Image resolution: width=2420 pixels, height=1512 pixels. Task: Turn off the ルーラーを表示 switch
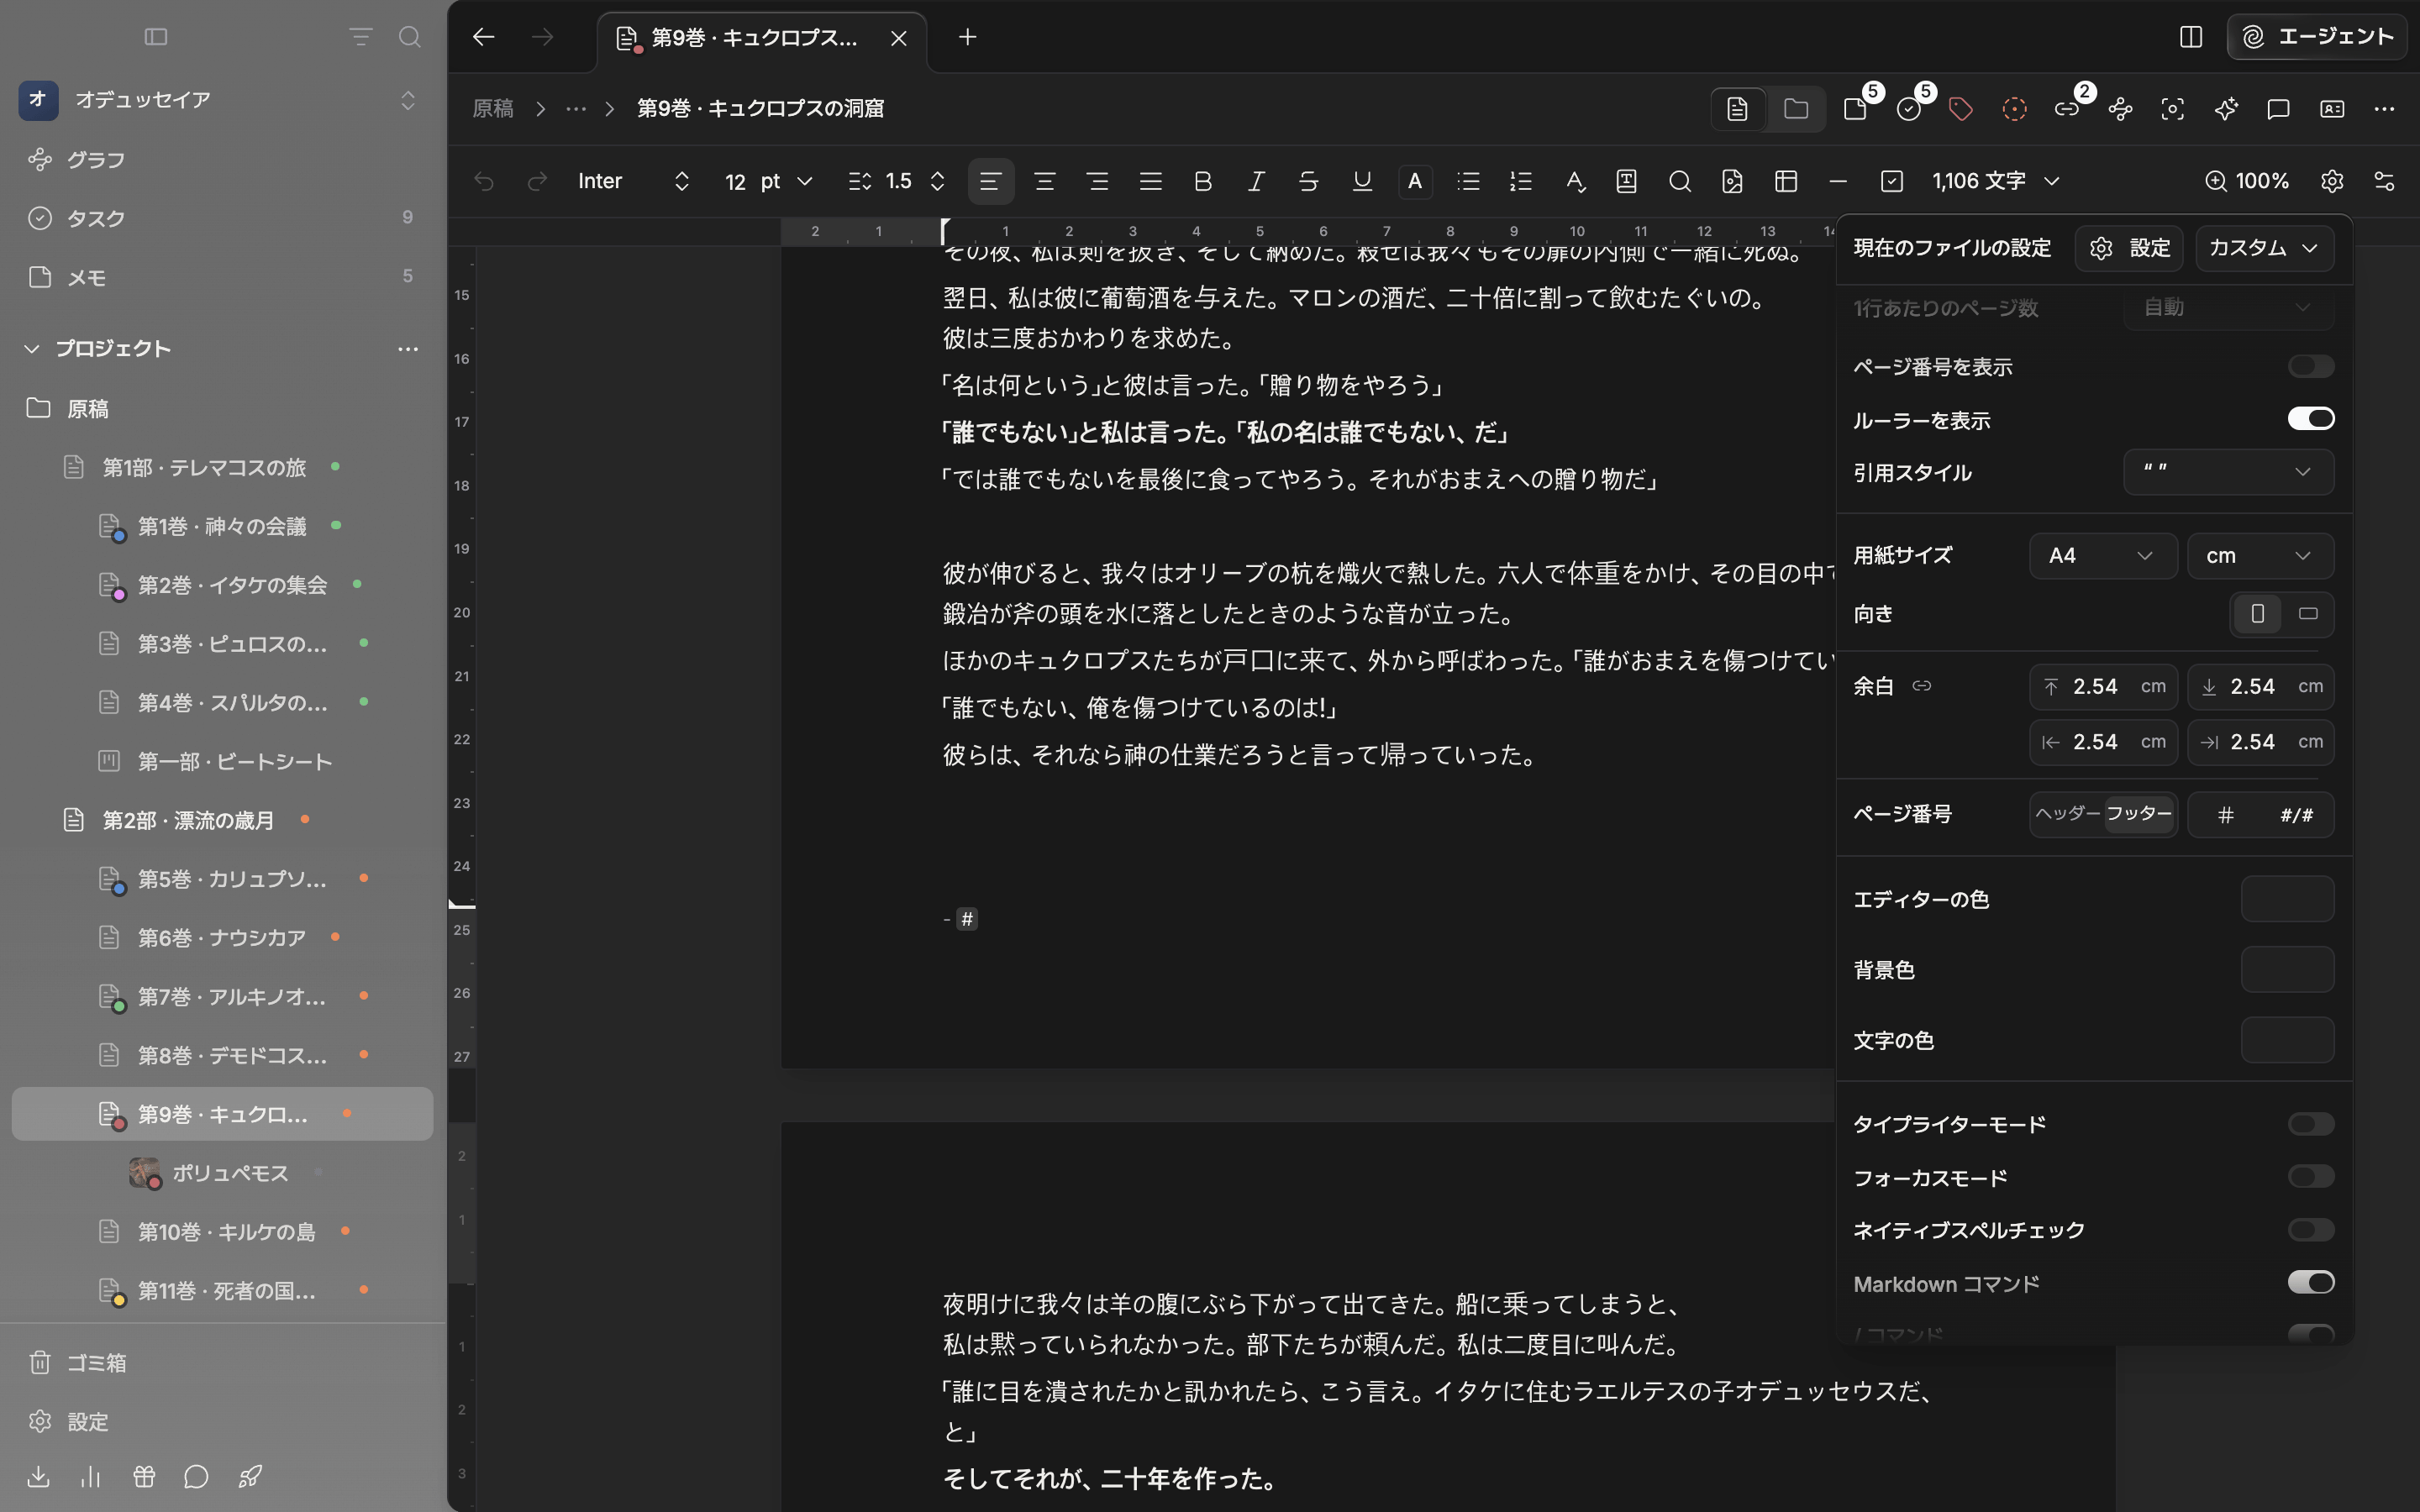click(2310, 419)
